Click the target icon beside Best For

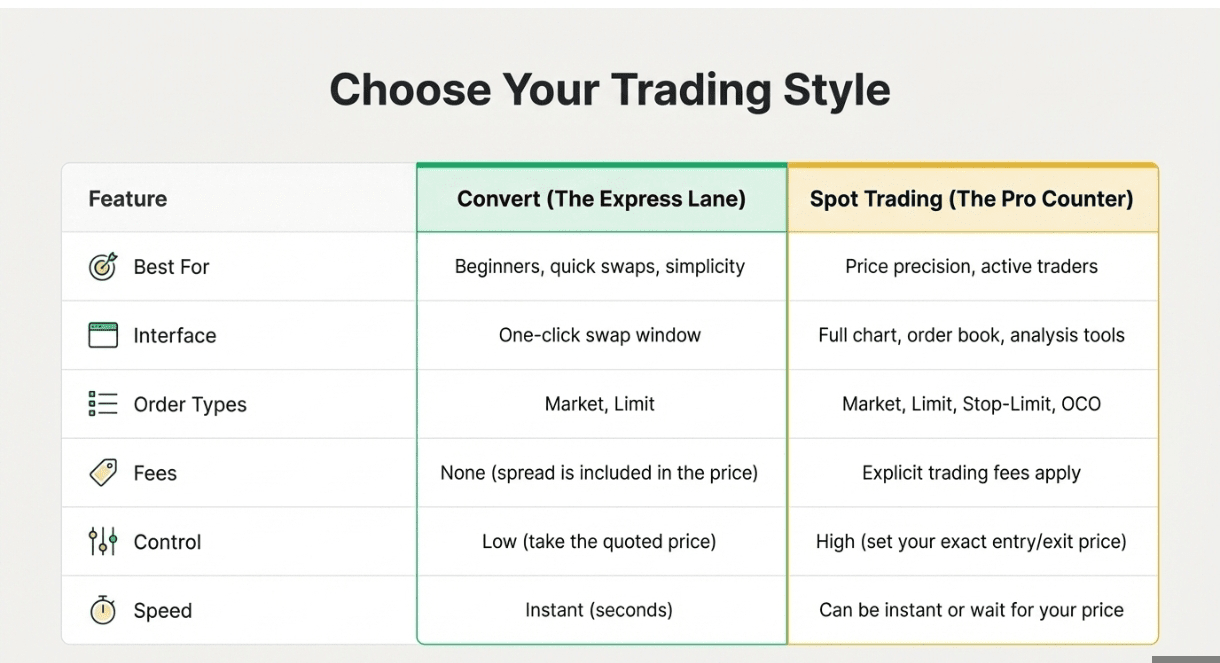click(x=103, y=267)
